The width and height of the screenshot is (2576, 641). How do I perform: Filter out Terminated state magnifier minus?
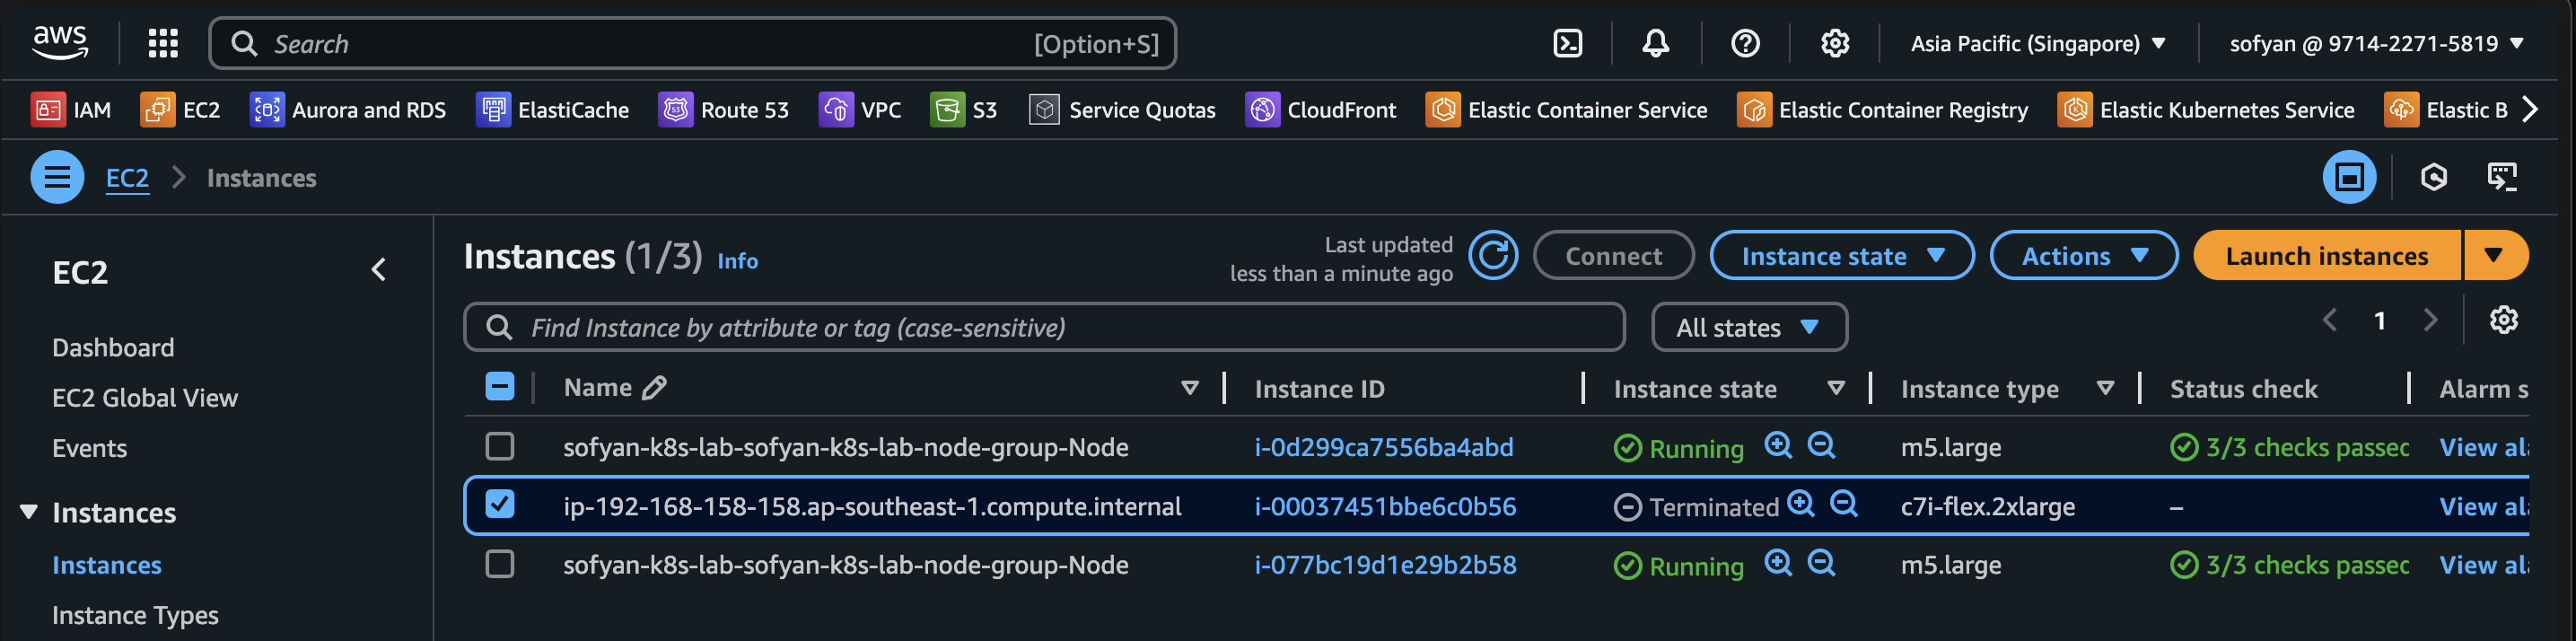click(1844, 504)
